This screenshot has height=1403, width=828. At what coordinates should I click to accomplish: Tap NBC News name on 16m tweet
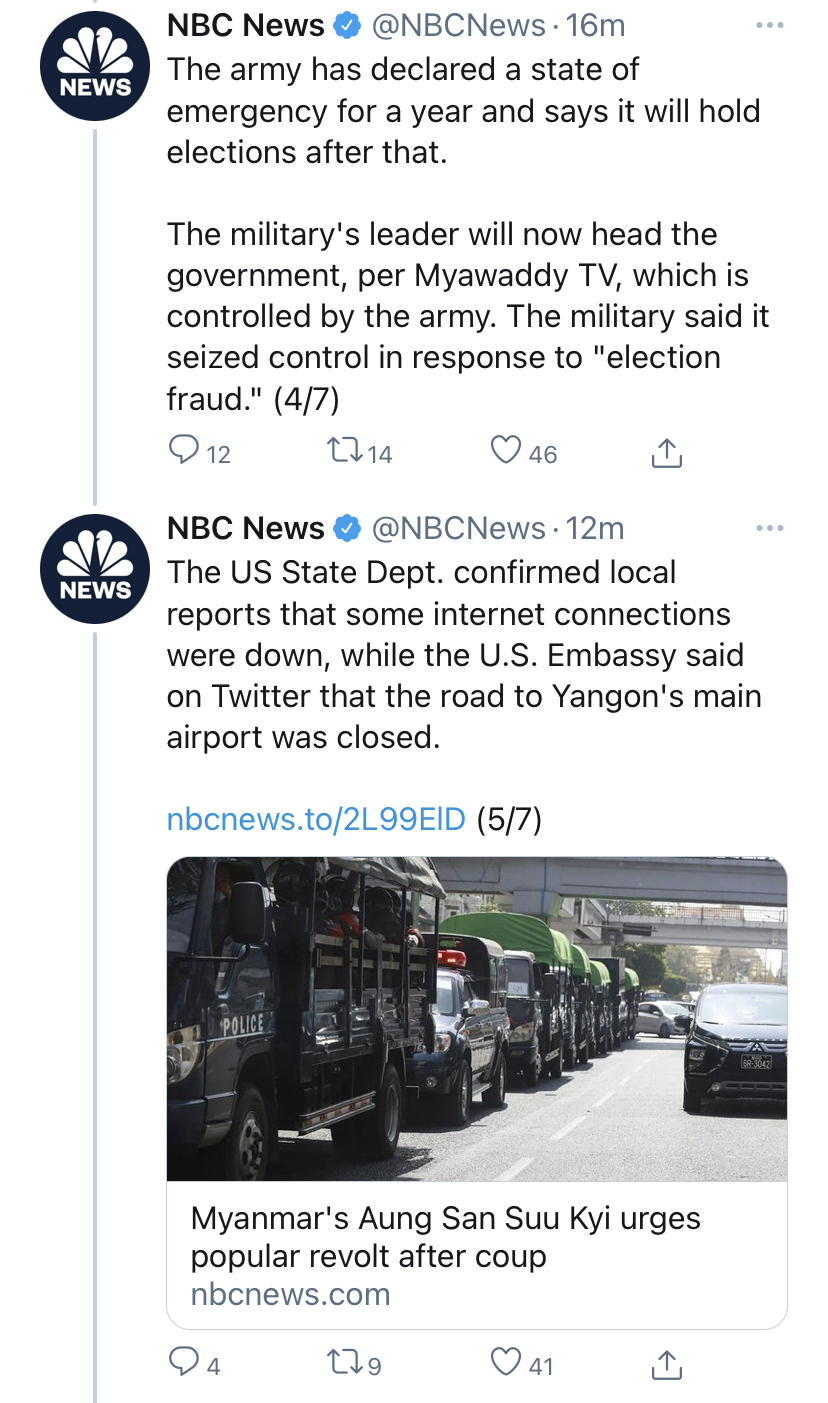pos(245,26)
